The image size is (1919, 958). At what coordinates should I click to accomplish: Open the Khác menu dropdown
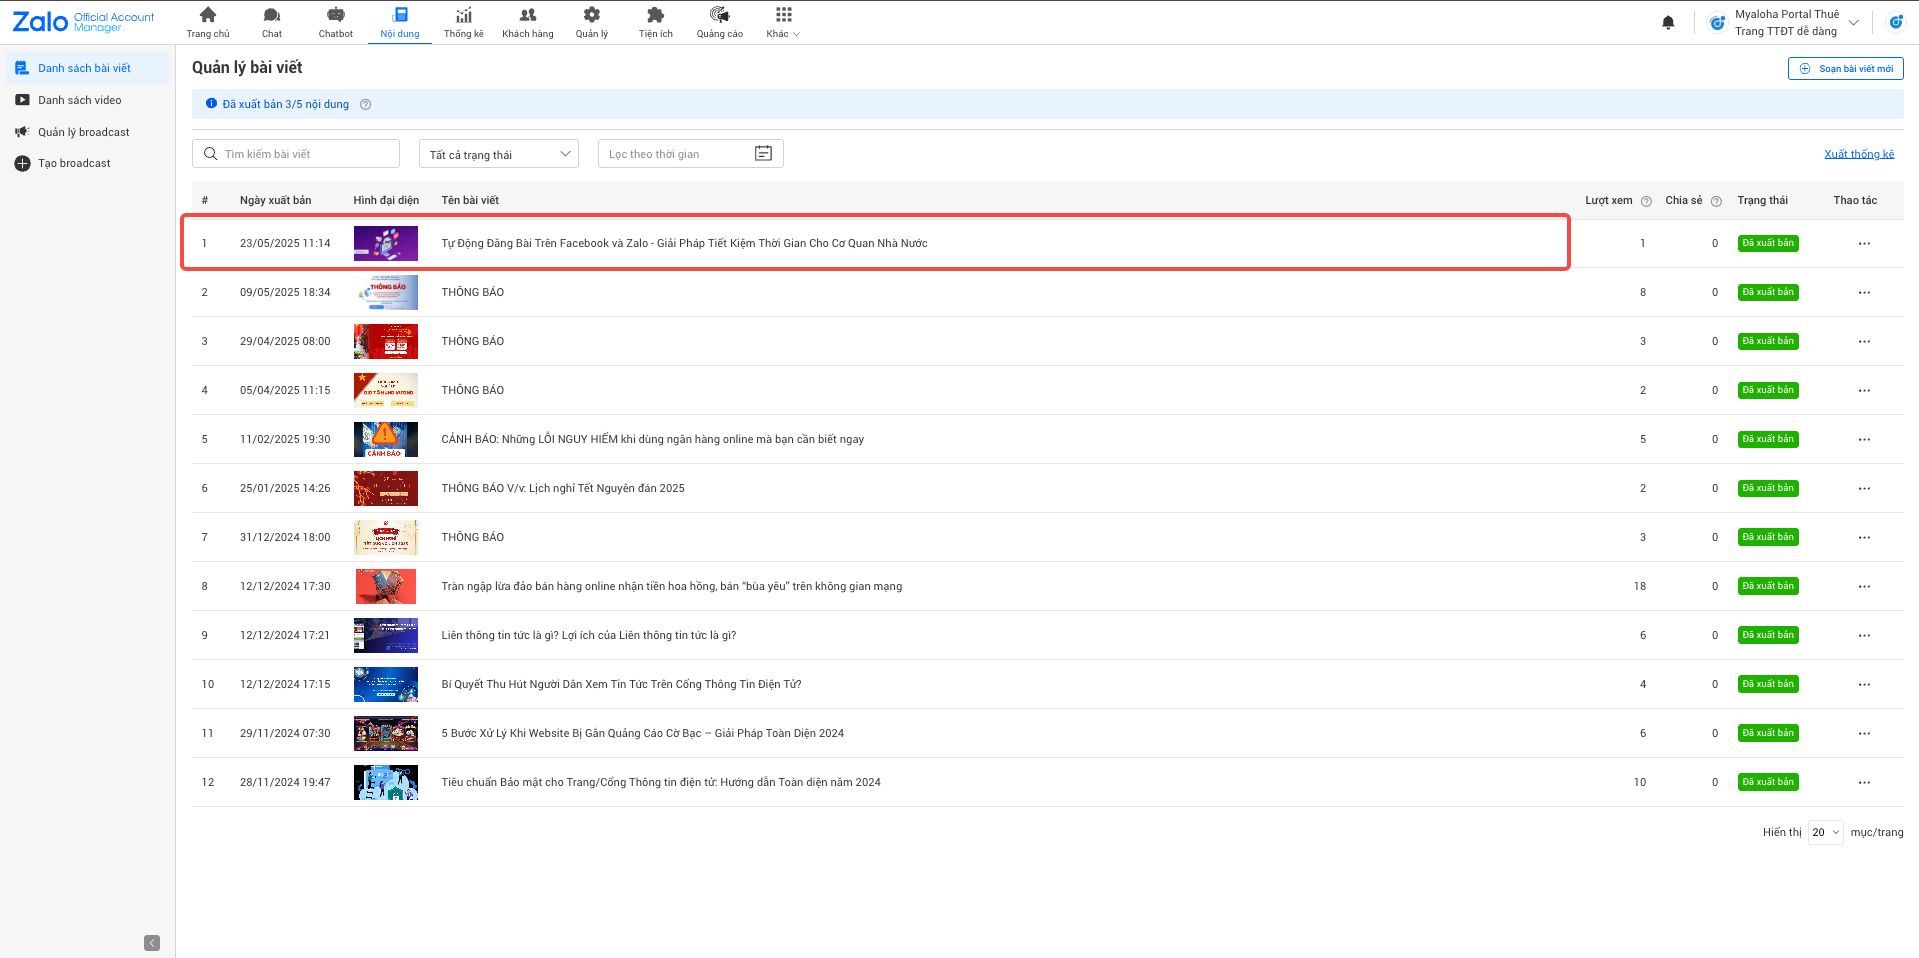783,22
